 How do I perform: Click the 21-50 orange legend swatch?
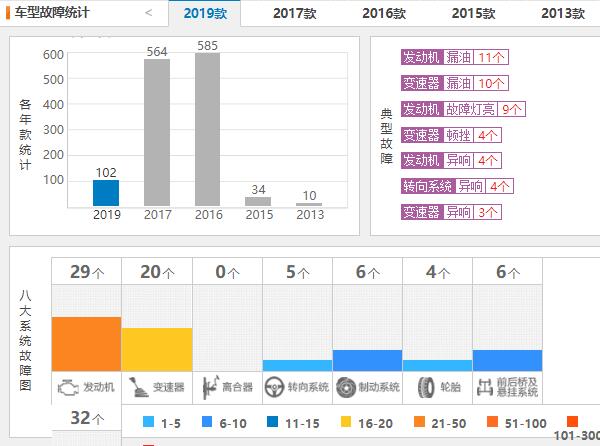pyautogui.click(x=419, y=422)
